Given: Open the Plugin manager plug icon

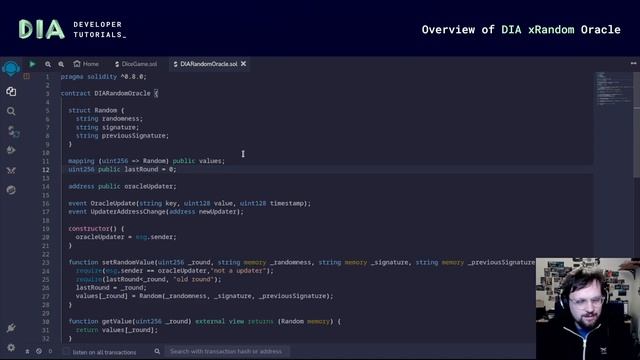Looking at the screenshot, I should click(x=11, y=328).
